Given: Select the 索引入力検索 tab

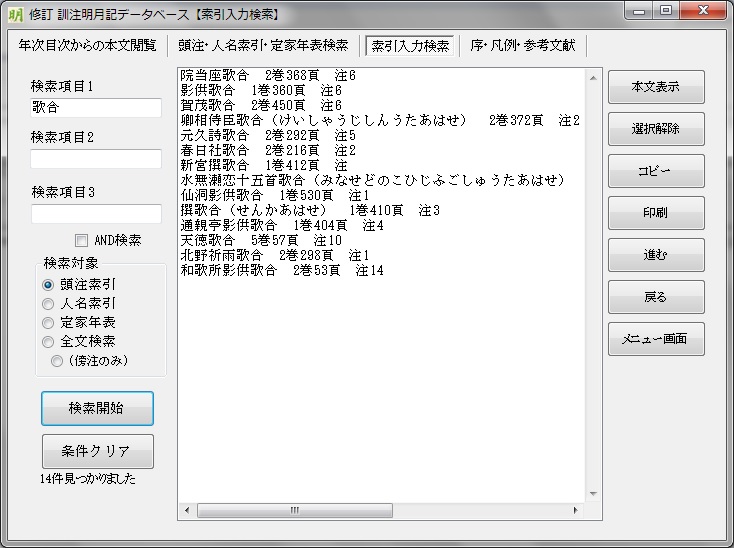Looking at the screenshot, I should tap(410, 45).
